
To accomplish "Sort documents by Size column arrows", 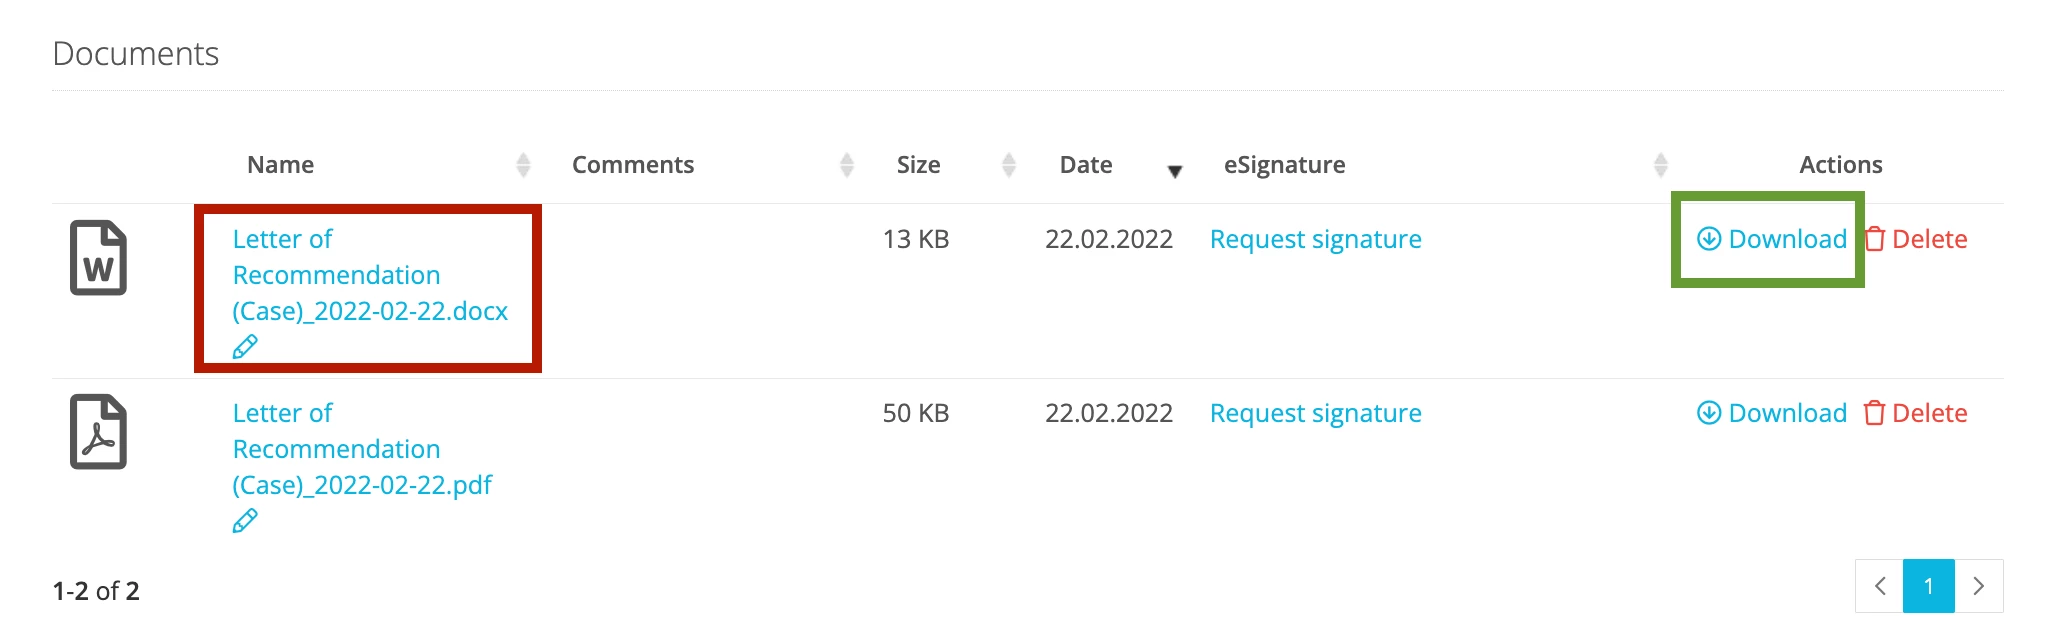I will (1009, 165).
